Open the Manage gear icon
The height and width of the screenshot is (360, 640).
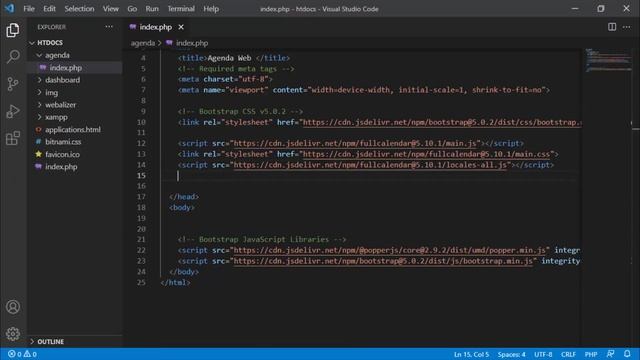coord(13,333)
